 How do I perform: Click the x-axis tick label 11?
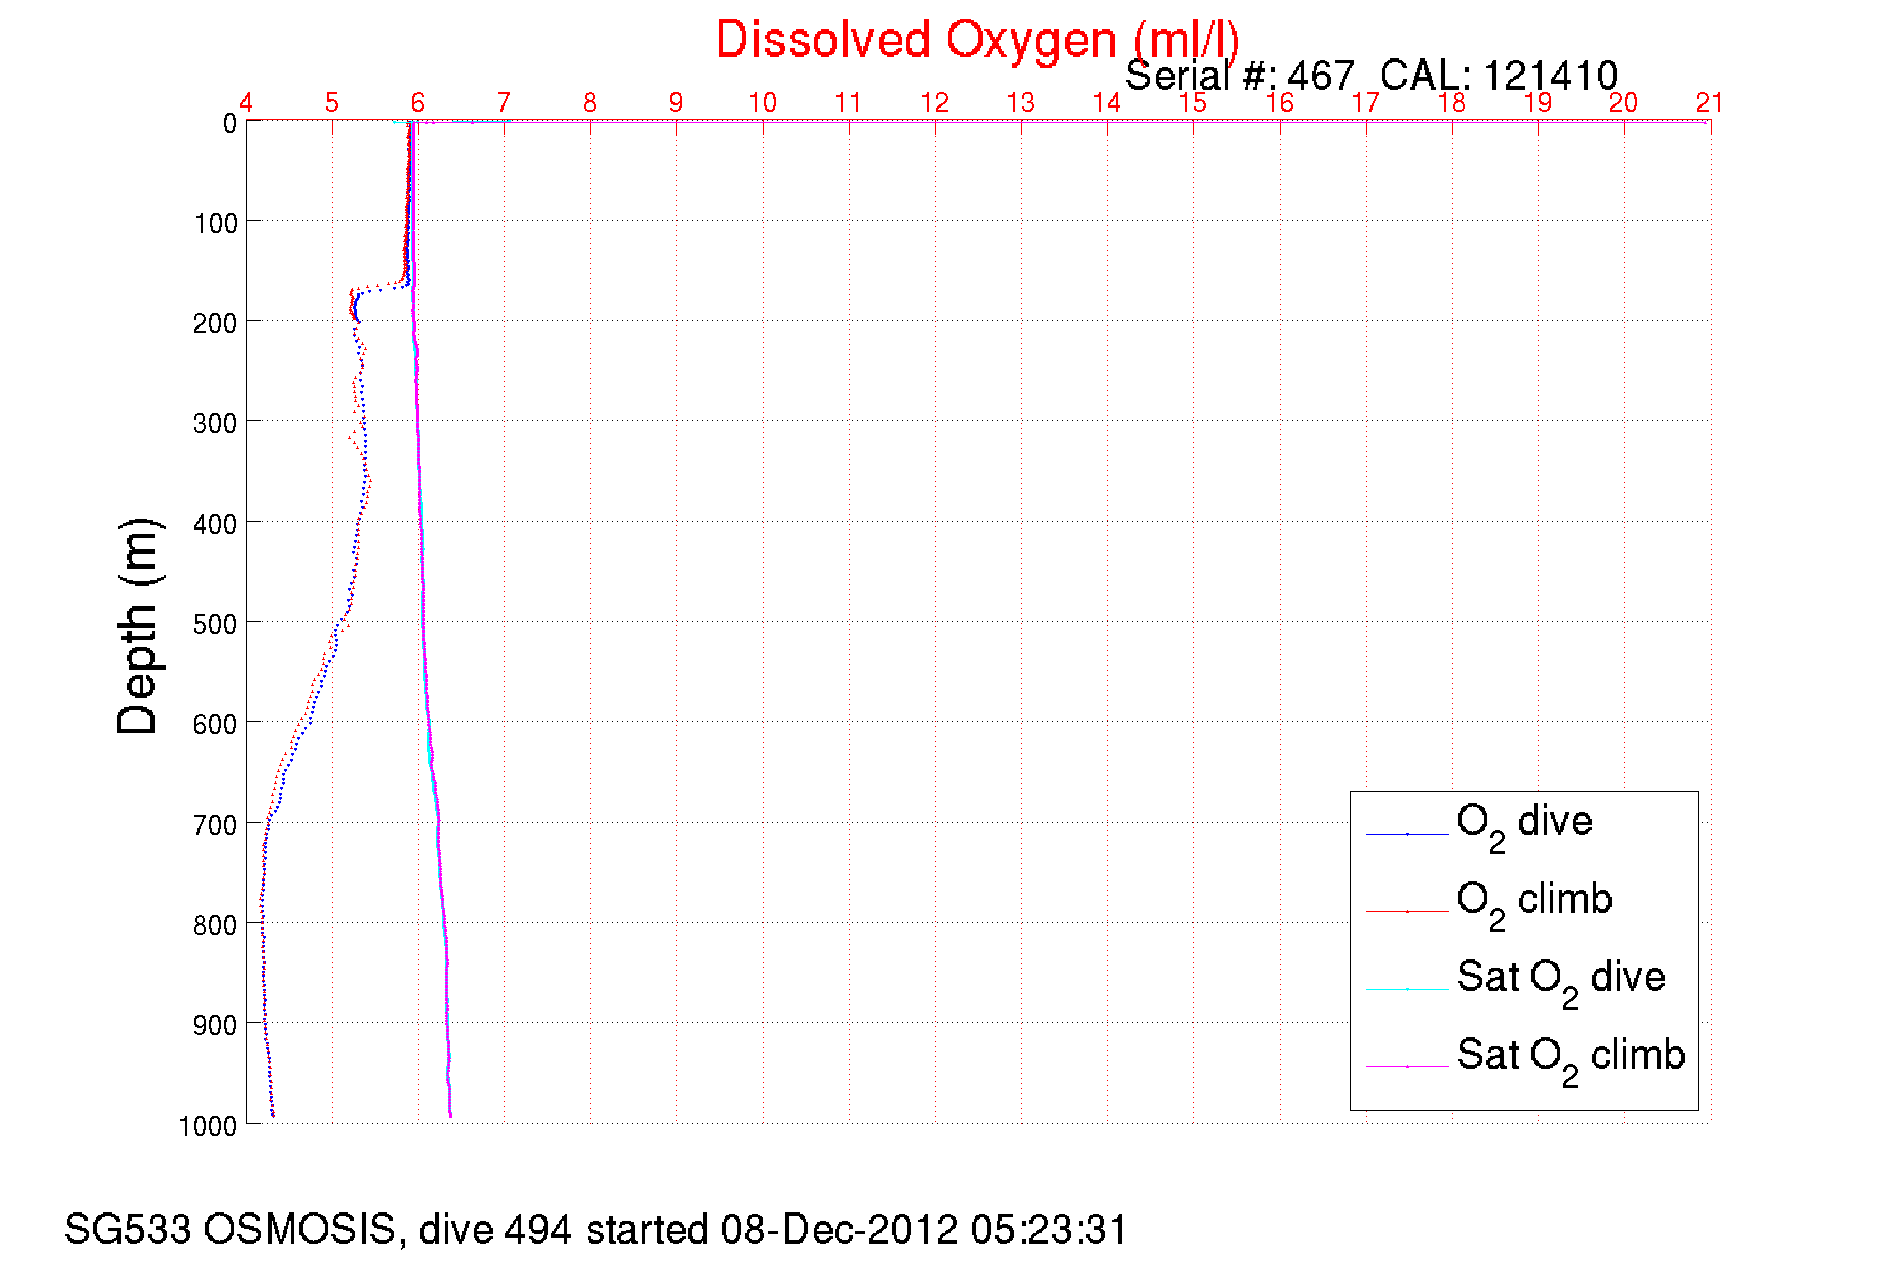849,103
